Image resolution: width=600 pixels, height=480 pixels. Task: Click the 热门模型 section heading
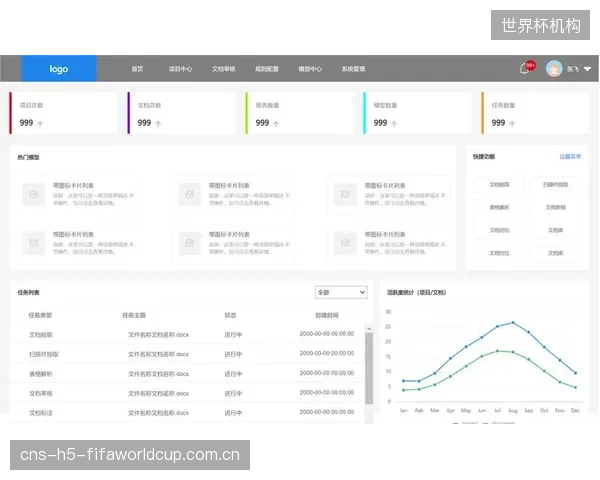tap(28, 157)
